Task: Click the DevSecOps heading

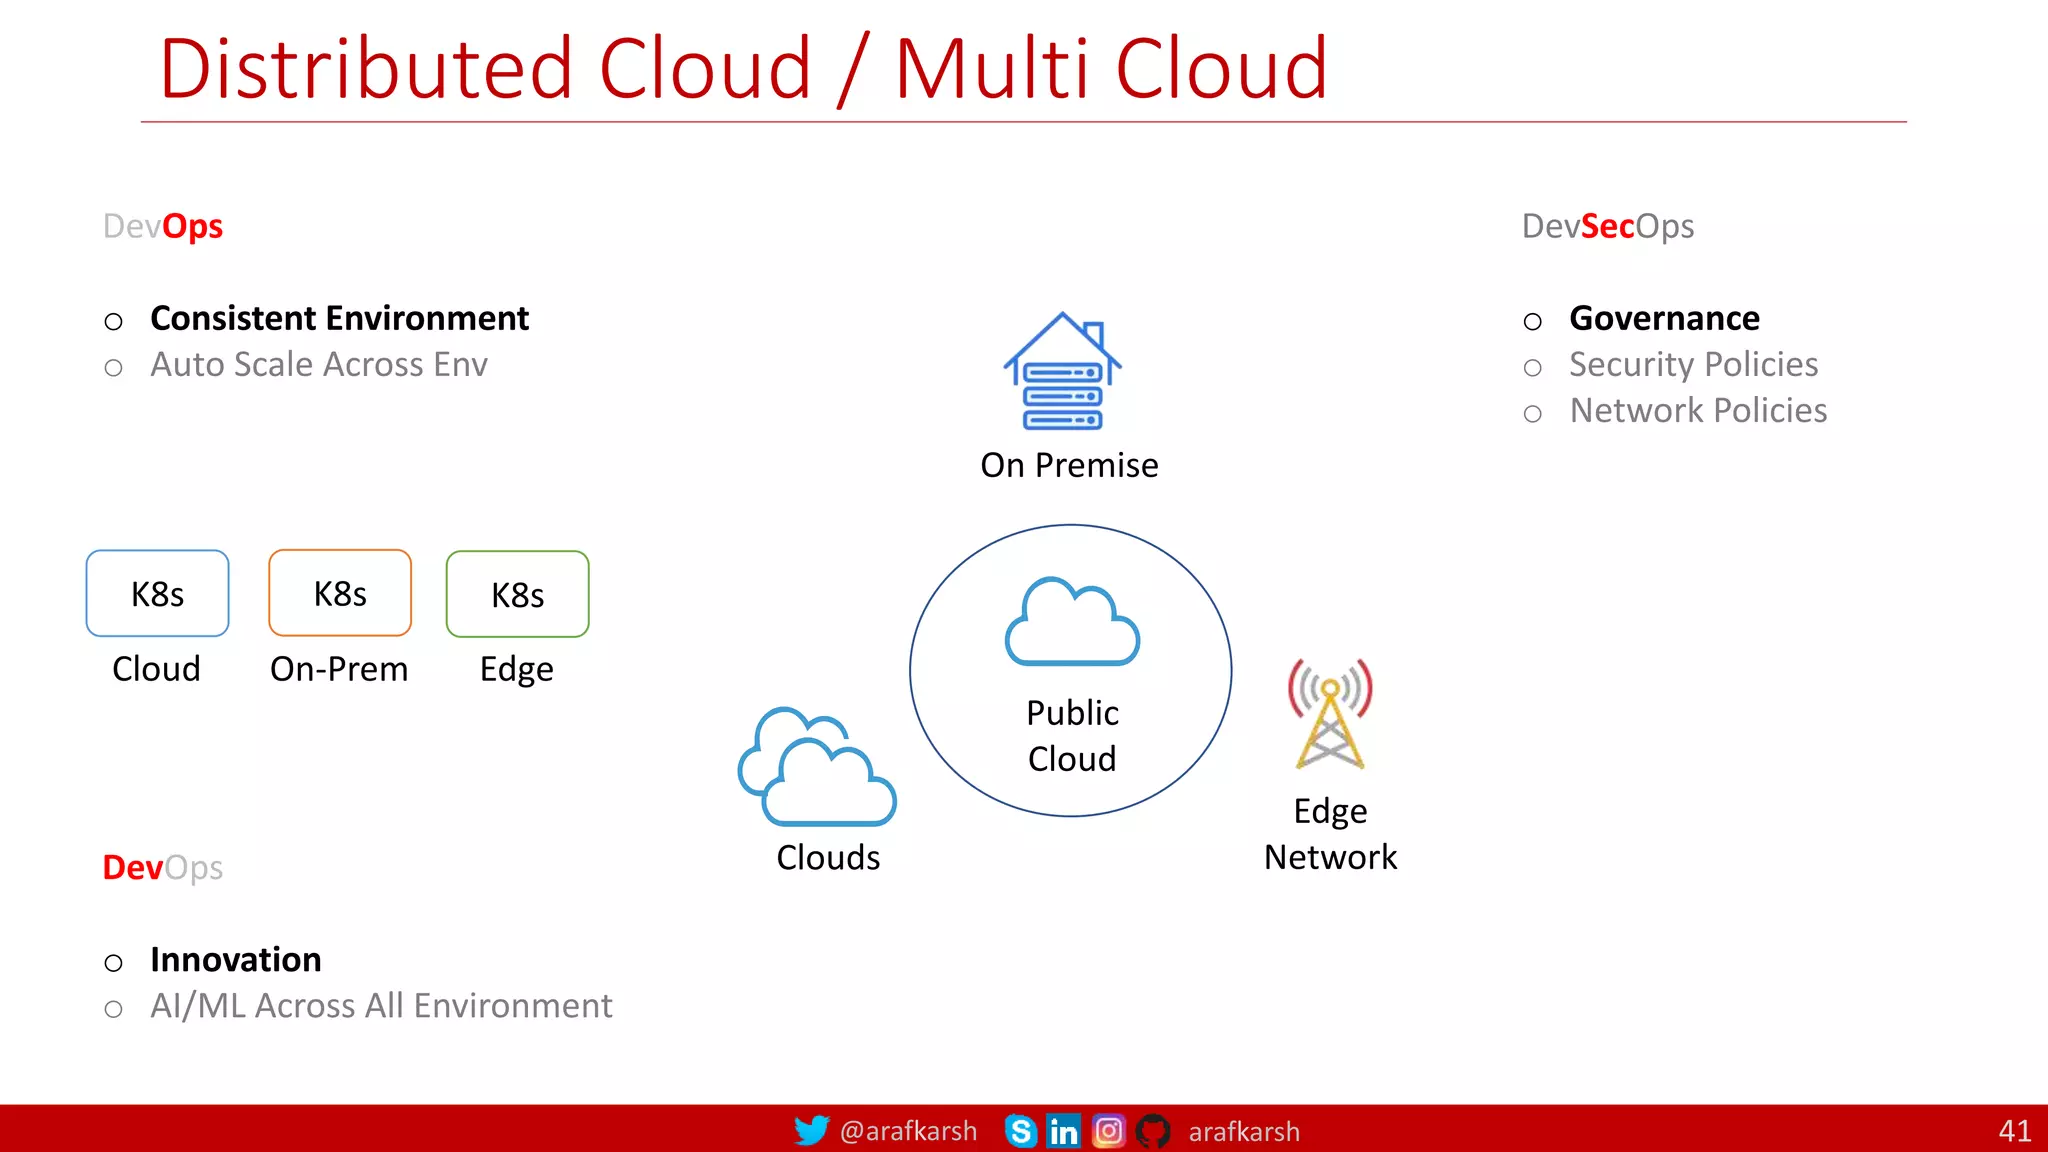Action: click(x=1607, y=226)
